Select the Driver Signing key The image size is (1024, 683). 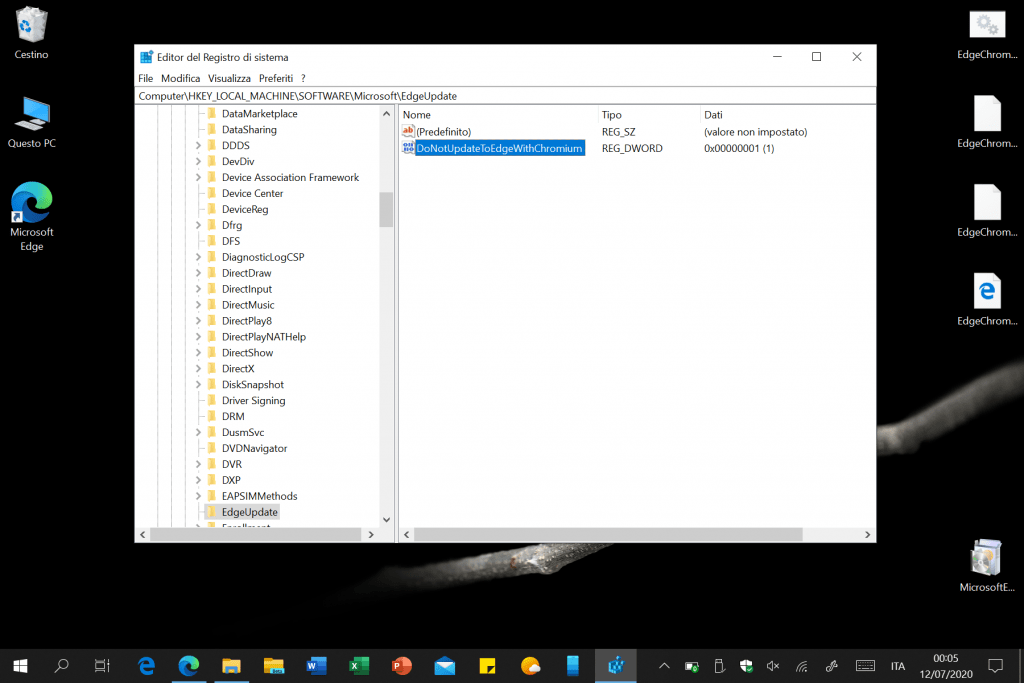tap(253, 401)
